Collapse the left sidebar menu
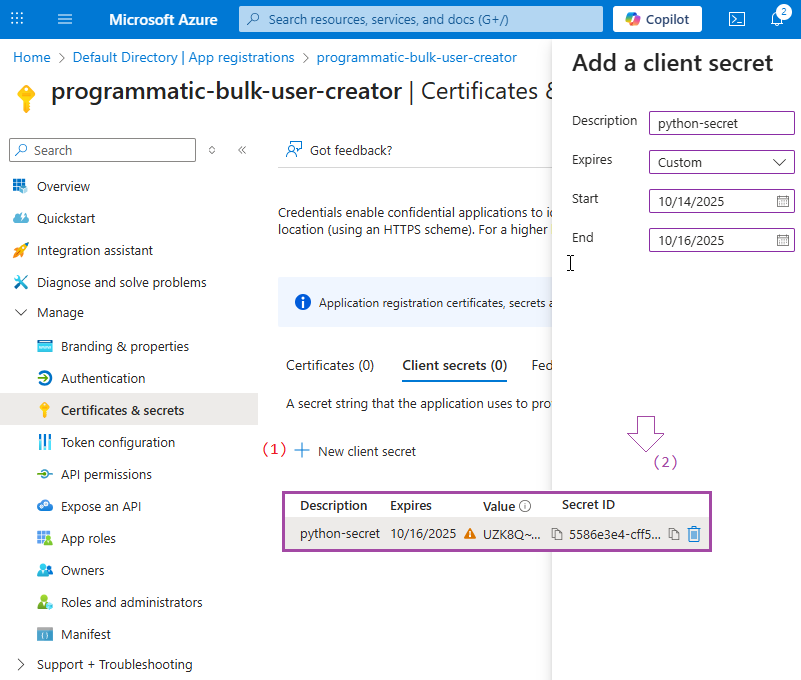This screenshot has width=801, height=680. 242,150
